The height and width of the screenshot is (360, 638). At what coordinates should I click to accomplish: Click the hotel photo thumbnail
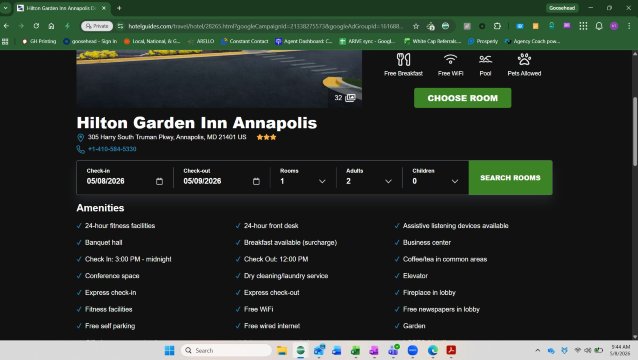219,79
